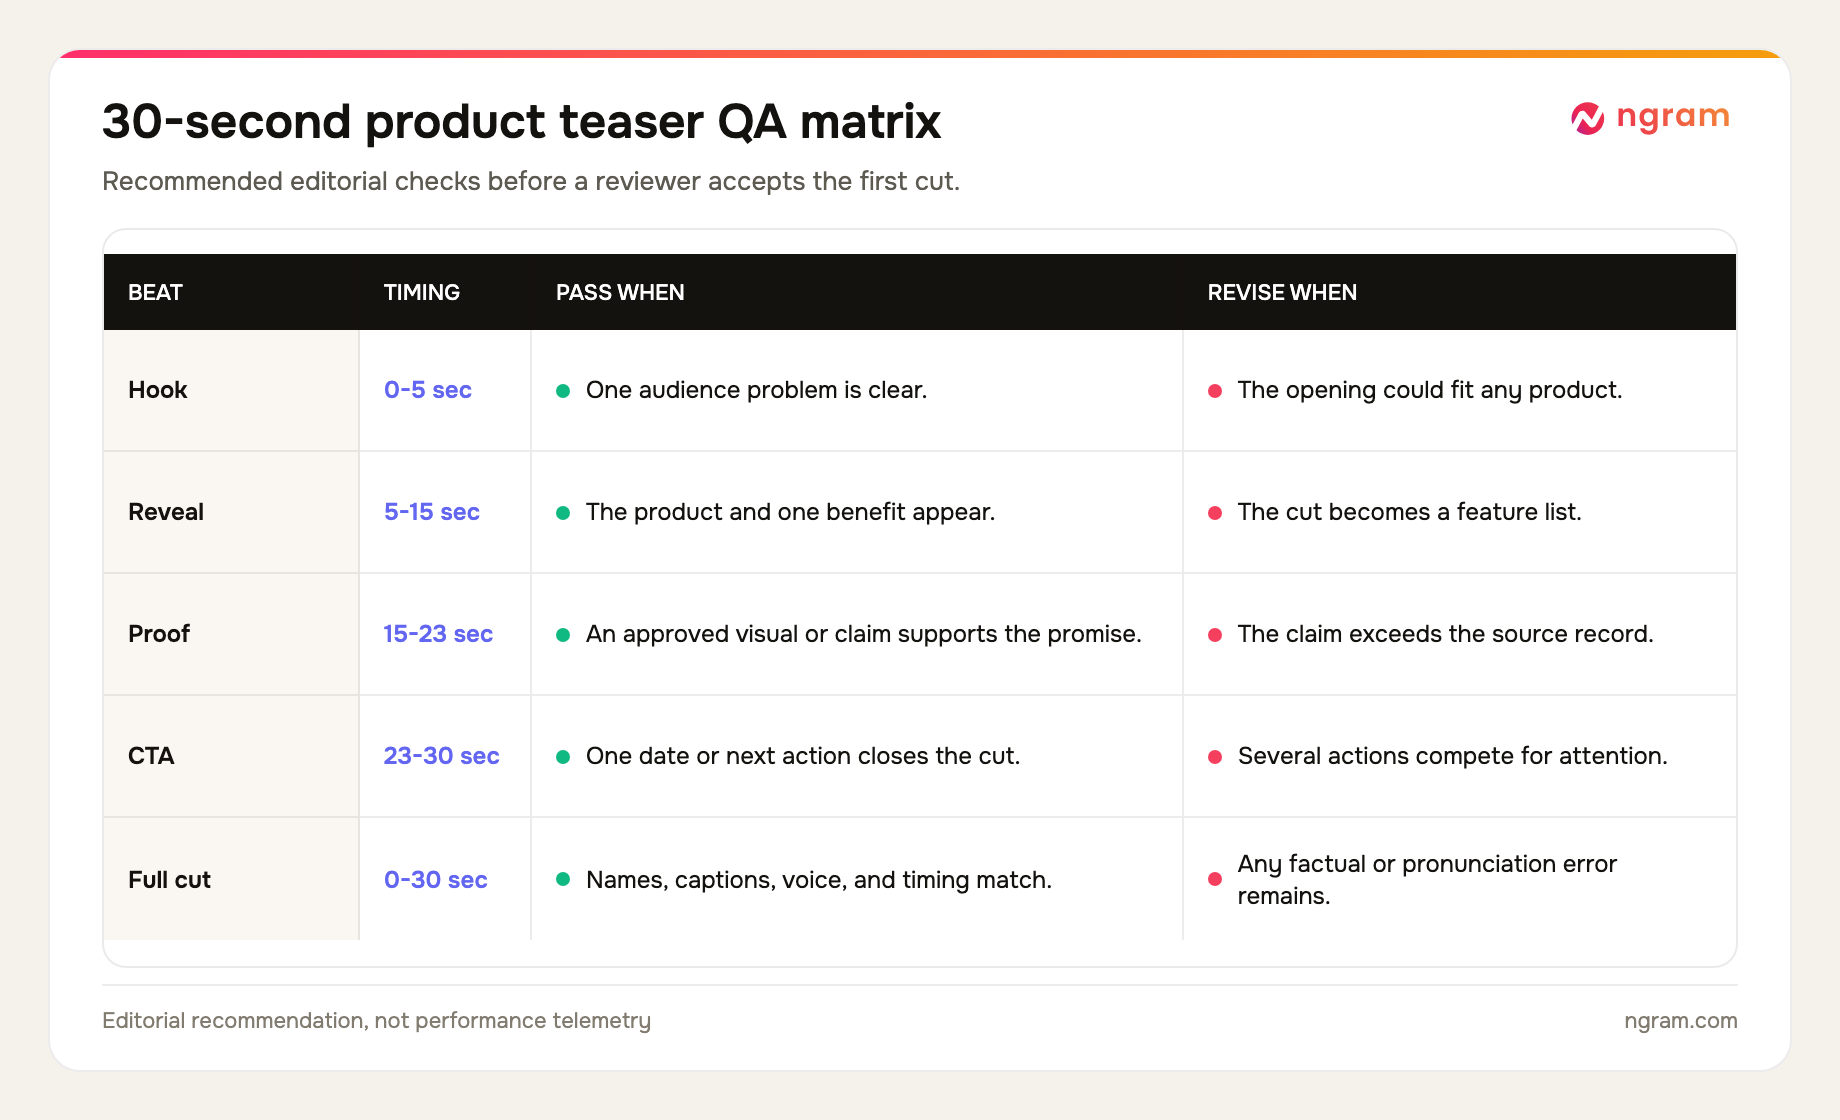Select the Hook beat cell
Screen dimensions: 1840x1120
[x=231, y=390]
